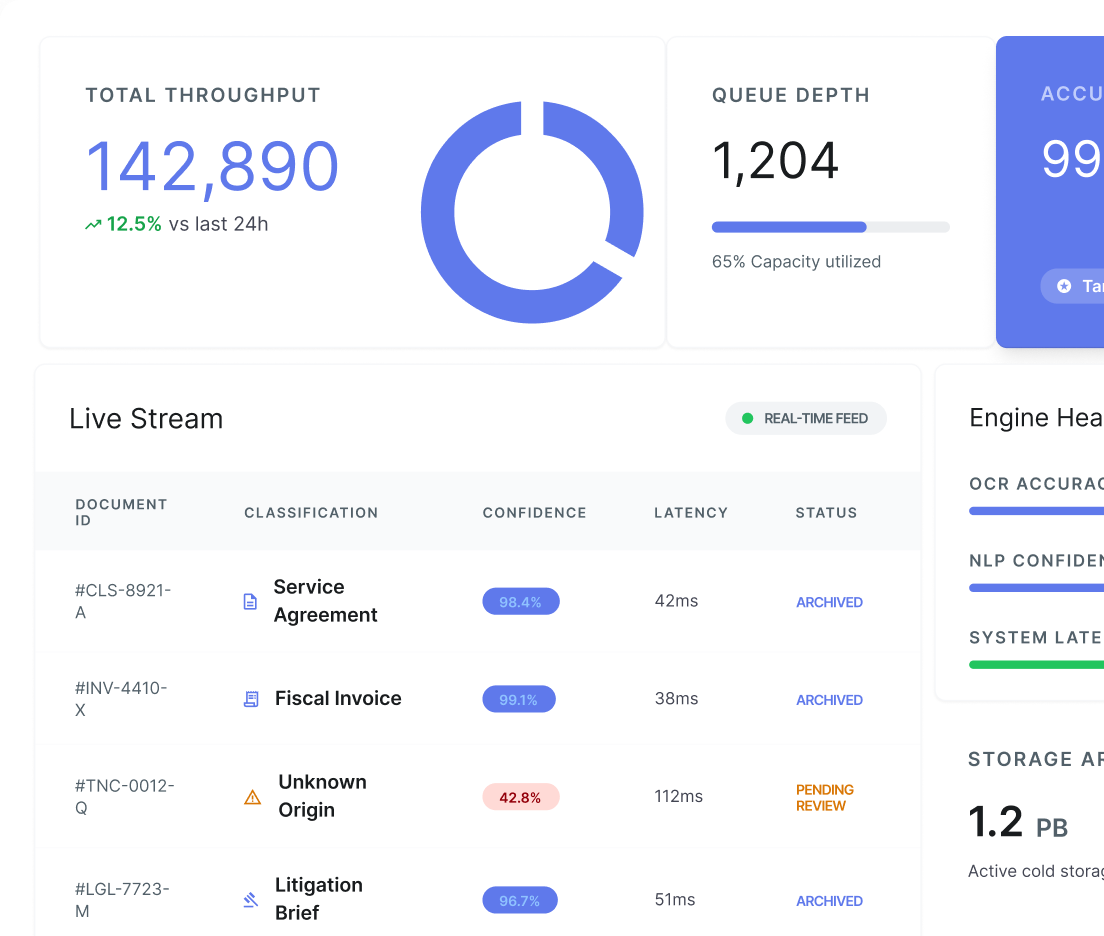Click the Litigation Brief classification
The width and height of the screenshot is (1104, 936).
pos(319,899)
